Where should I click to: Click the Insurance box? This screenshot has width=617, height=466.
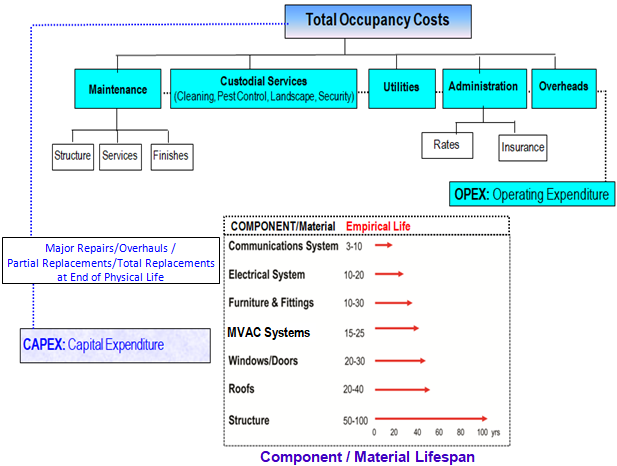tap(523, 148)
